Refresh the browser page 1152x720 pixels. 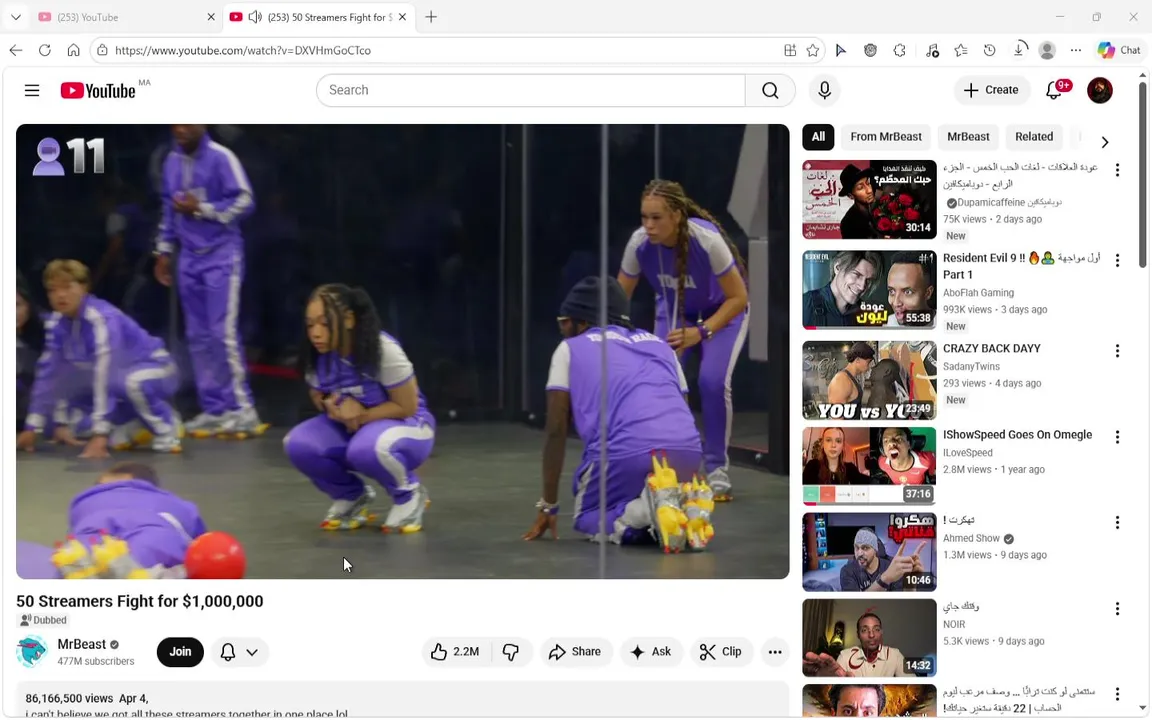point(45,50)
